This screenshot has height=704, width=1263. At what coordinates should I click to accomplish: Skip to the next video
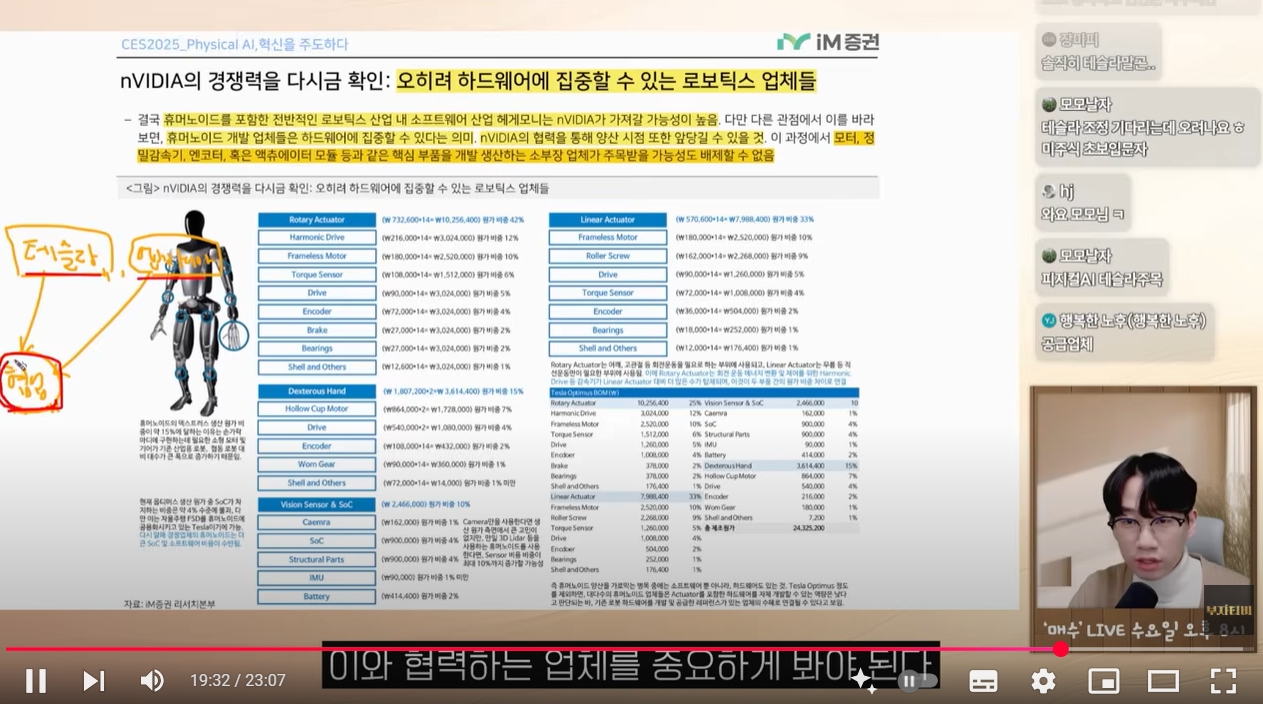click(94, 681)
